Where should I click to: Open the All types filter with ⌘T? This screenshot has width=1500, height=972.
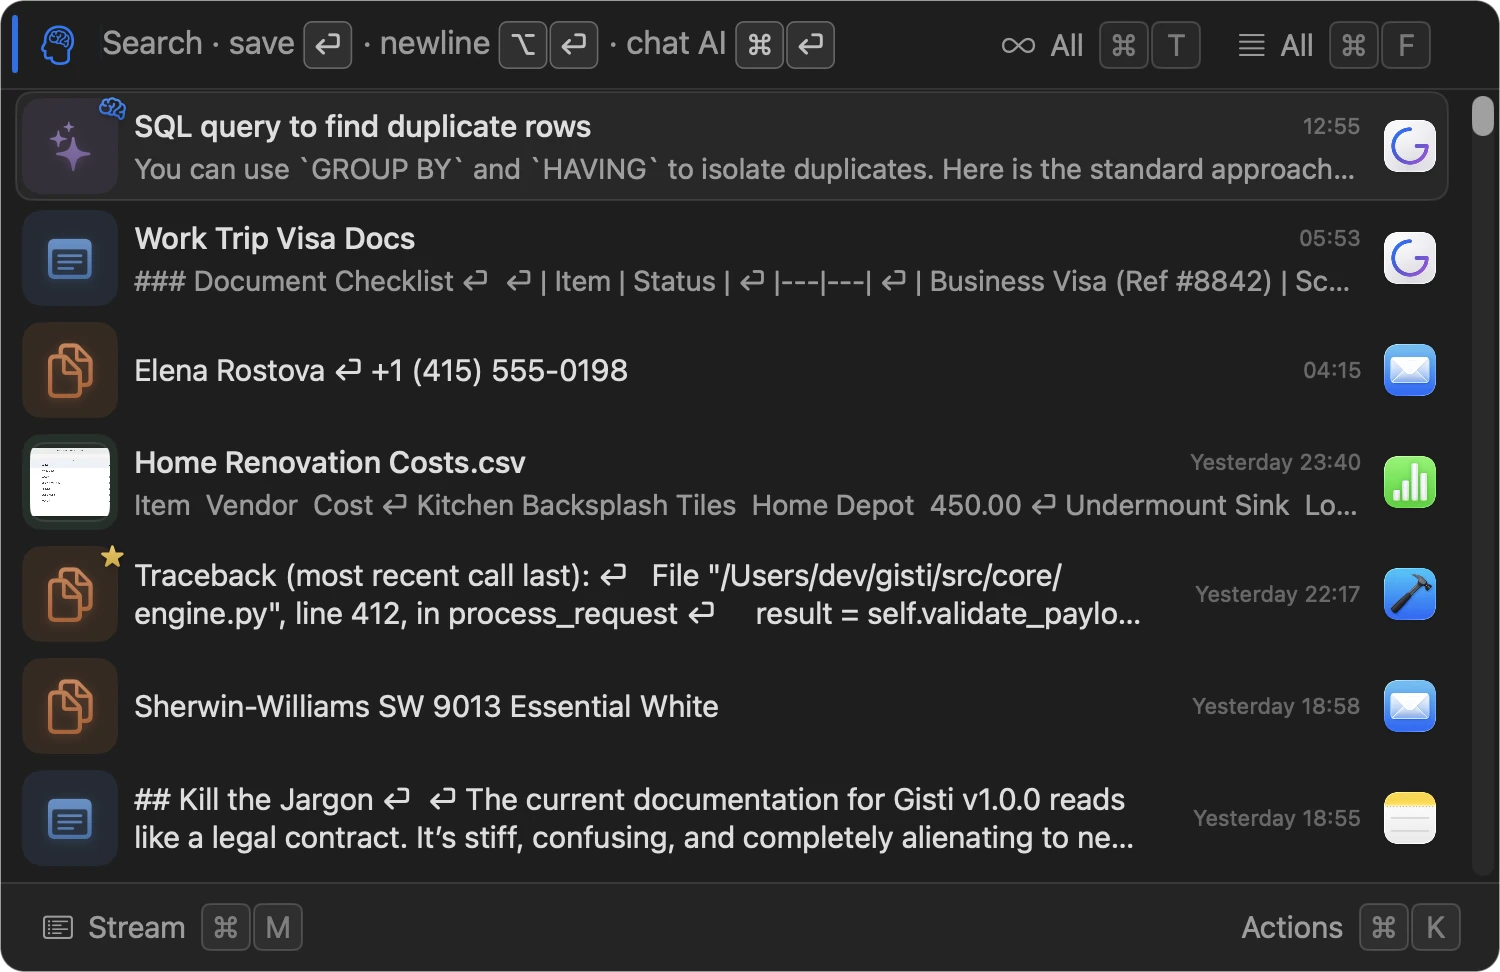tap(1100, 45)
